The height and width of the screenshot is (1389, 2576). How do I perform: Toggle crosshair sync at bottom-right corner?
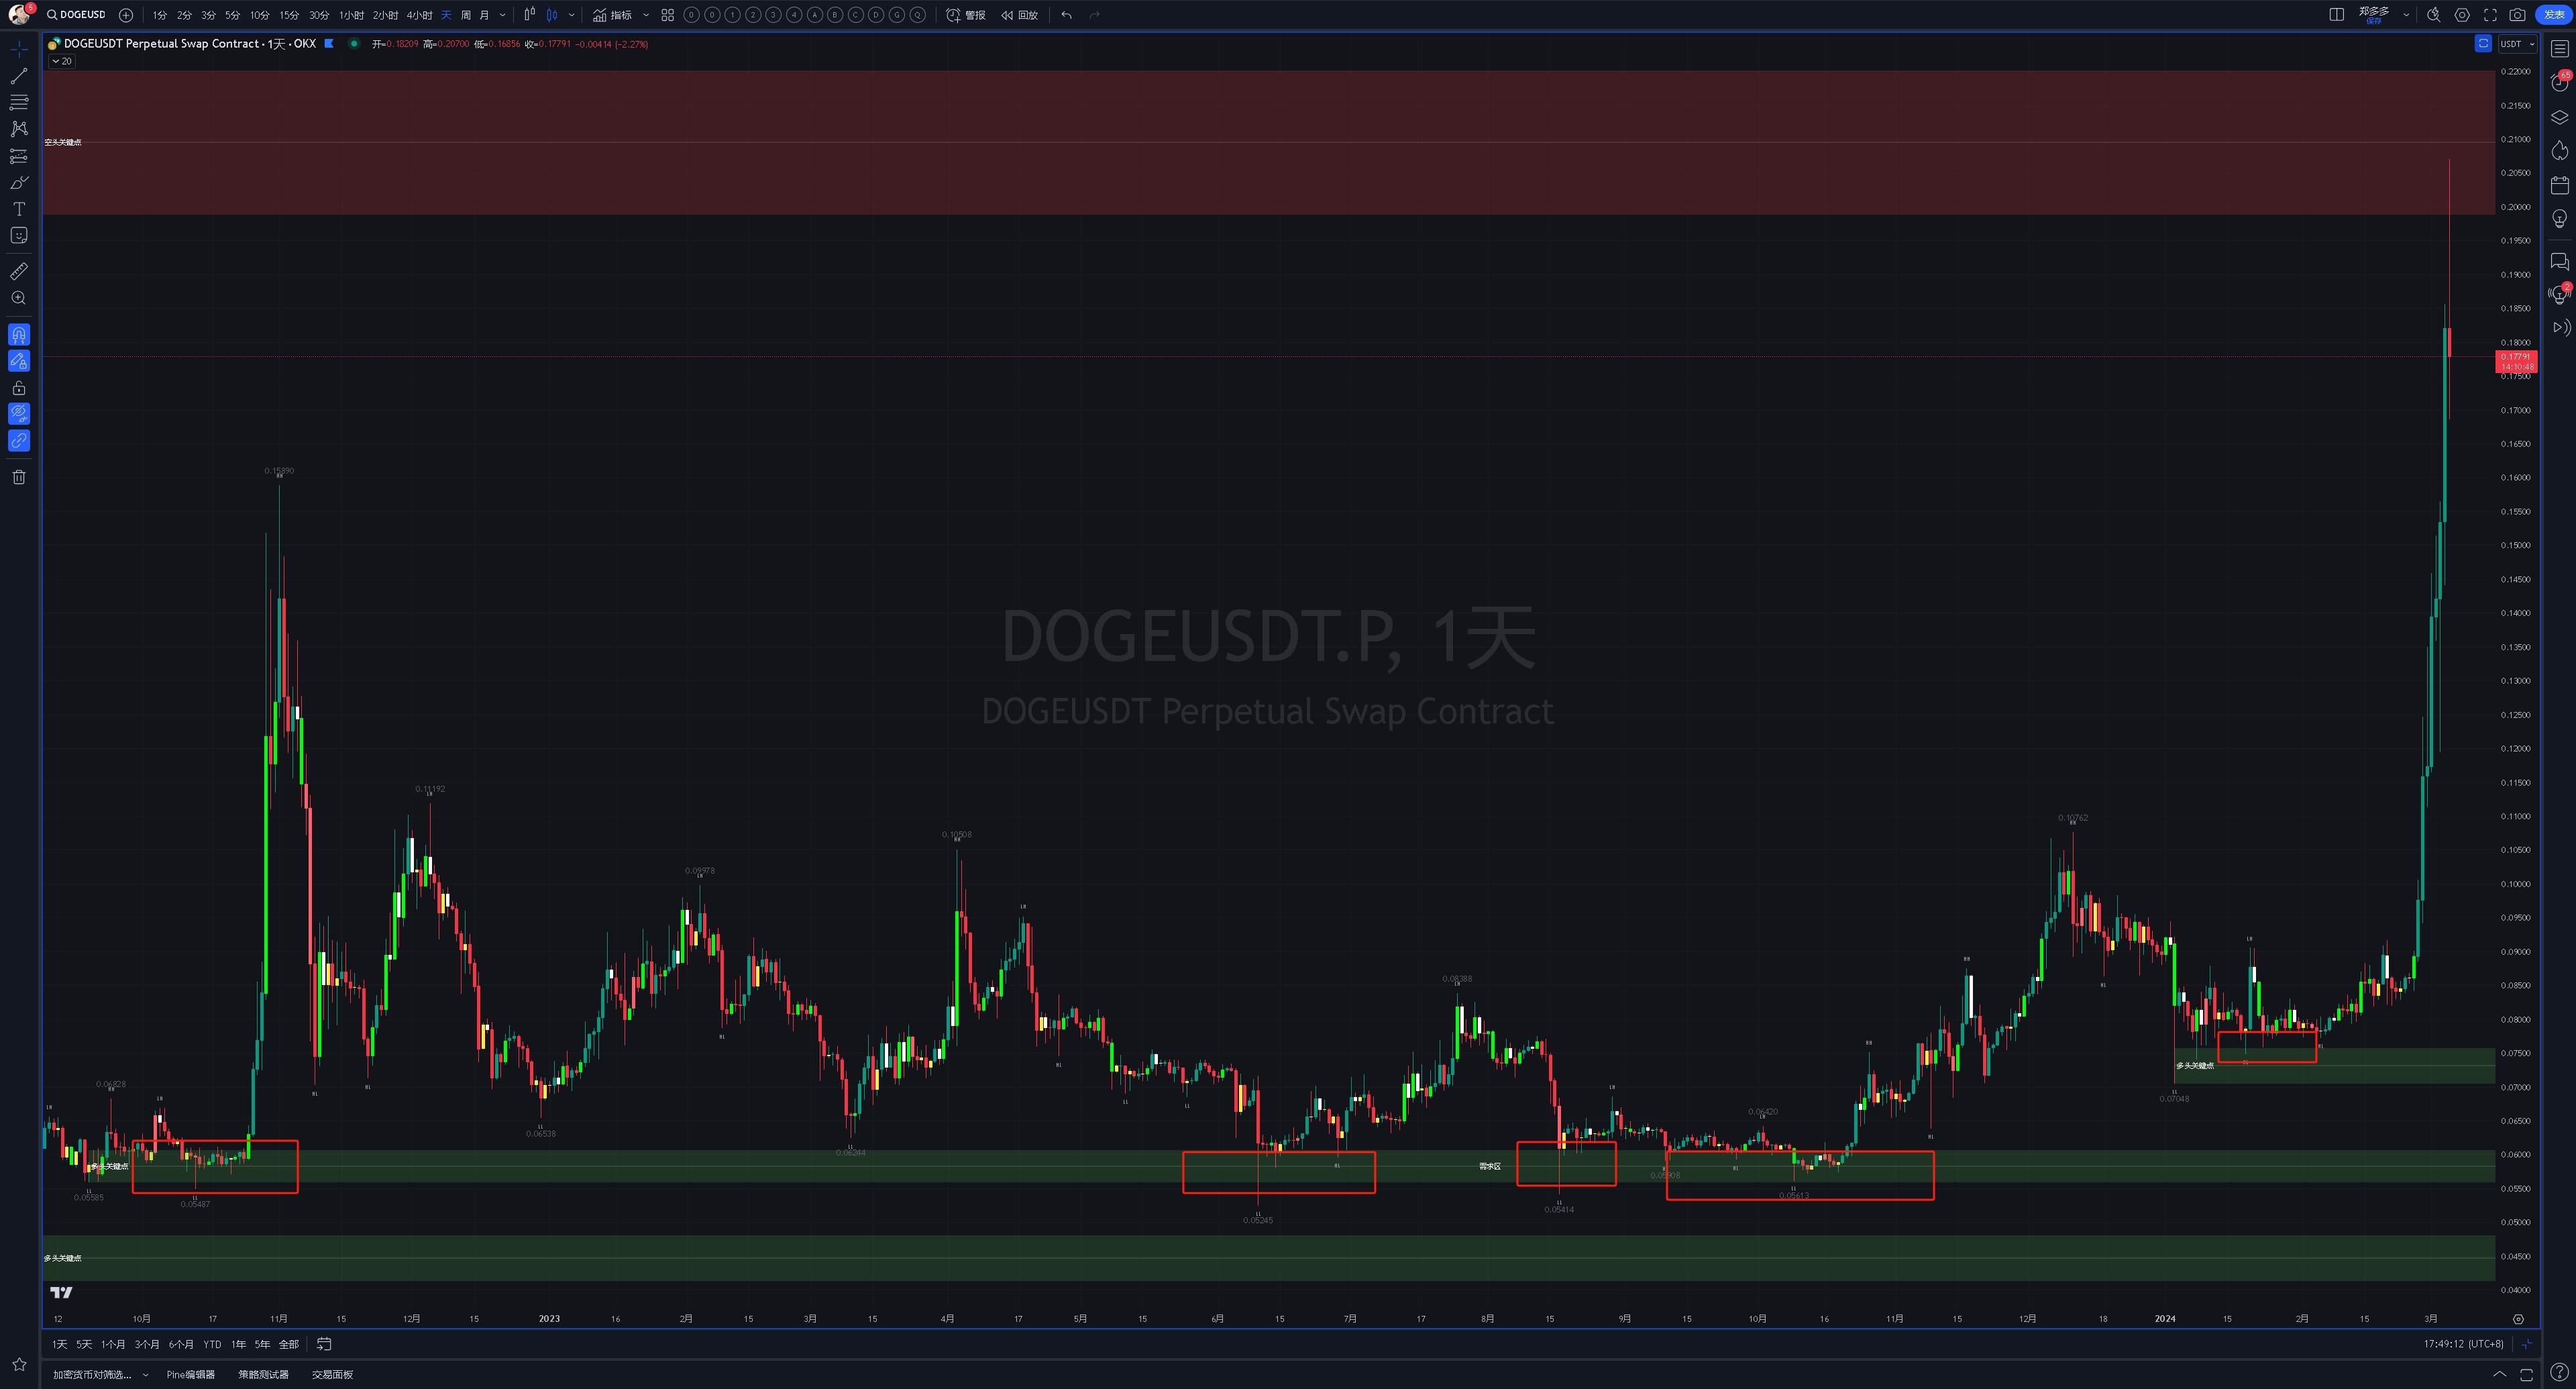coord(2526,1344)
